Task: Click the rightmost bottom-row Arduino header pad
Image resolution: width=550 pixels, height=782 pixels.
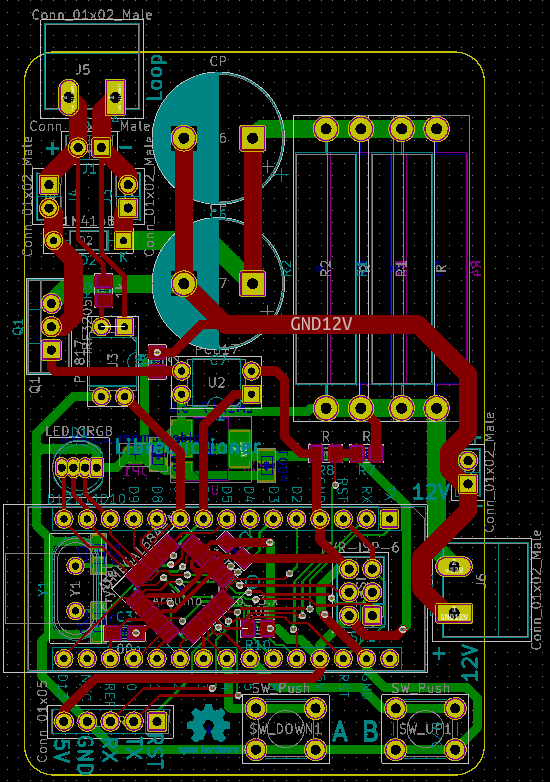Action: click(x=389, y=659)
